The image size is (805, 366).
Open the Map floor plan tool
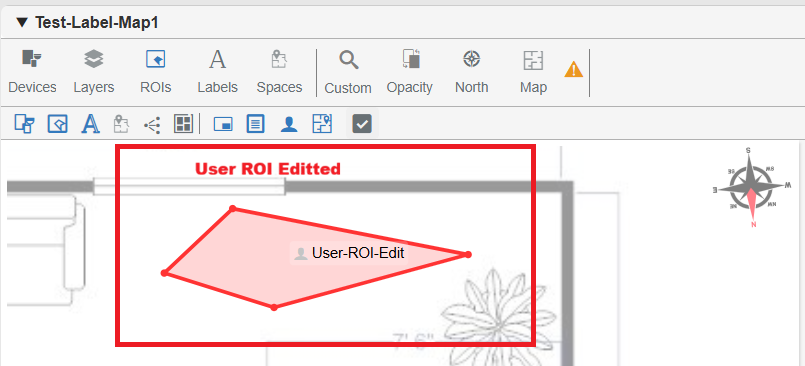pyautogui.click(x=533, y=72)
